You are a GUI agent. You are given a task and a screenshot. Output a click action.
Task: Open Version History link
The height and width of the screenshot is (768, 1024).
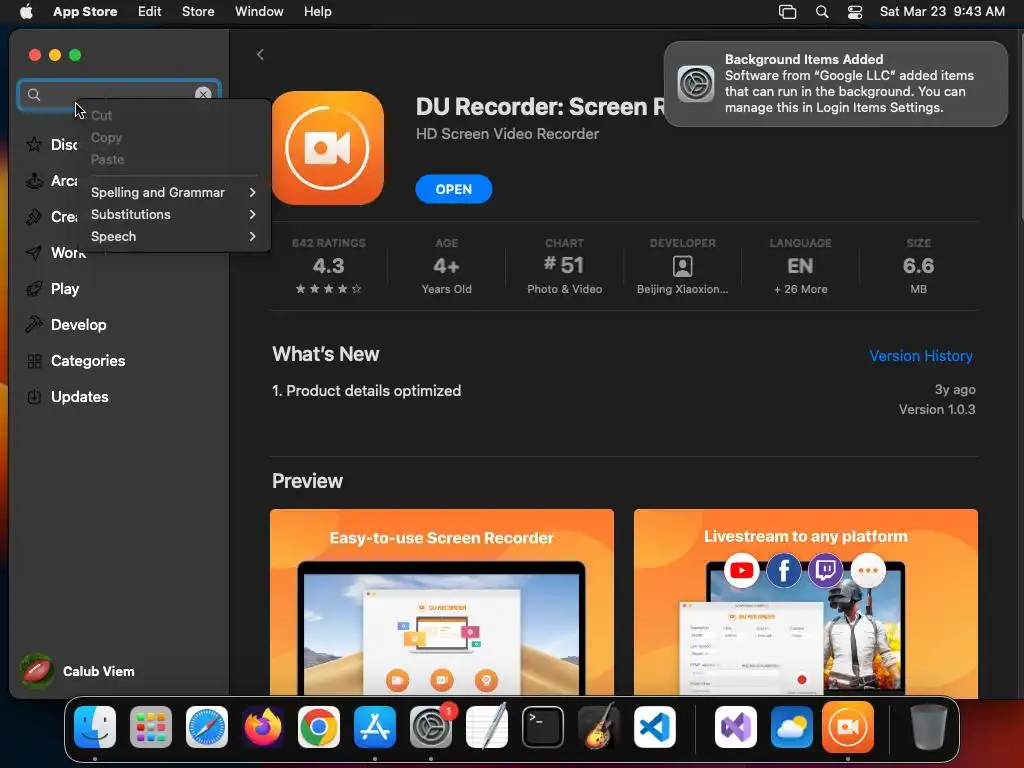click(921, 356)
